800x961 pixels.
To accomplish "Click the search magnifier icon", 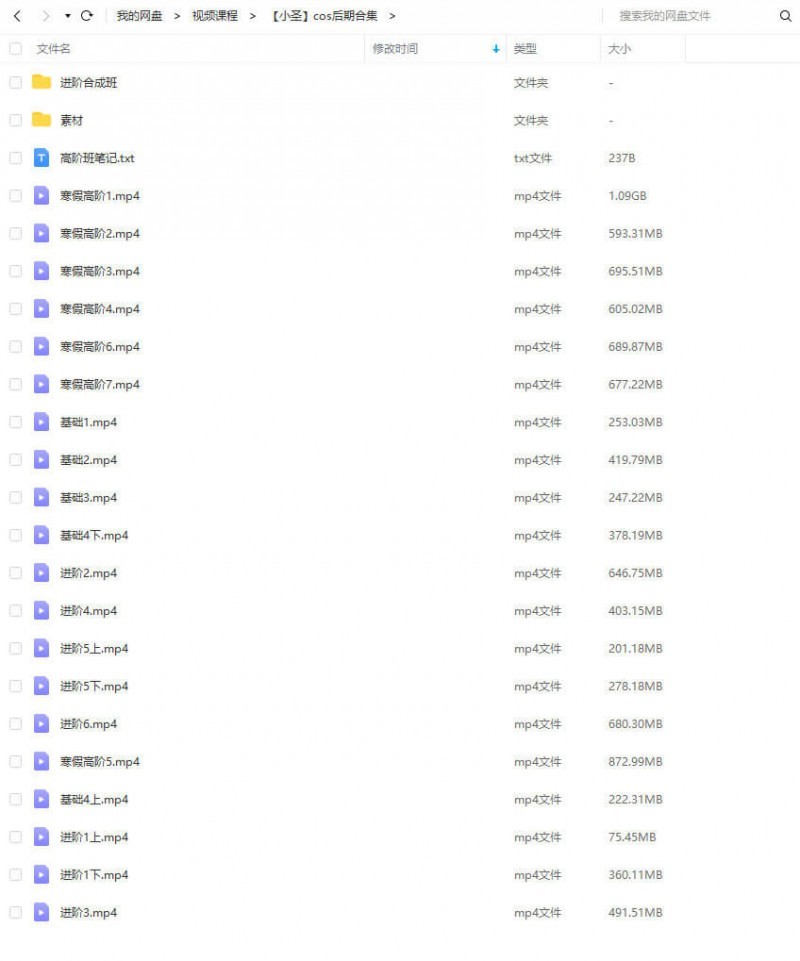I will click(x=785, y=16).
